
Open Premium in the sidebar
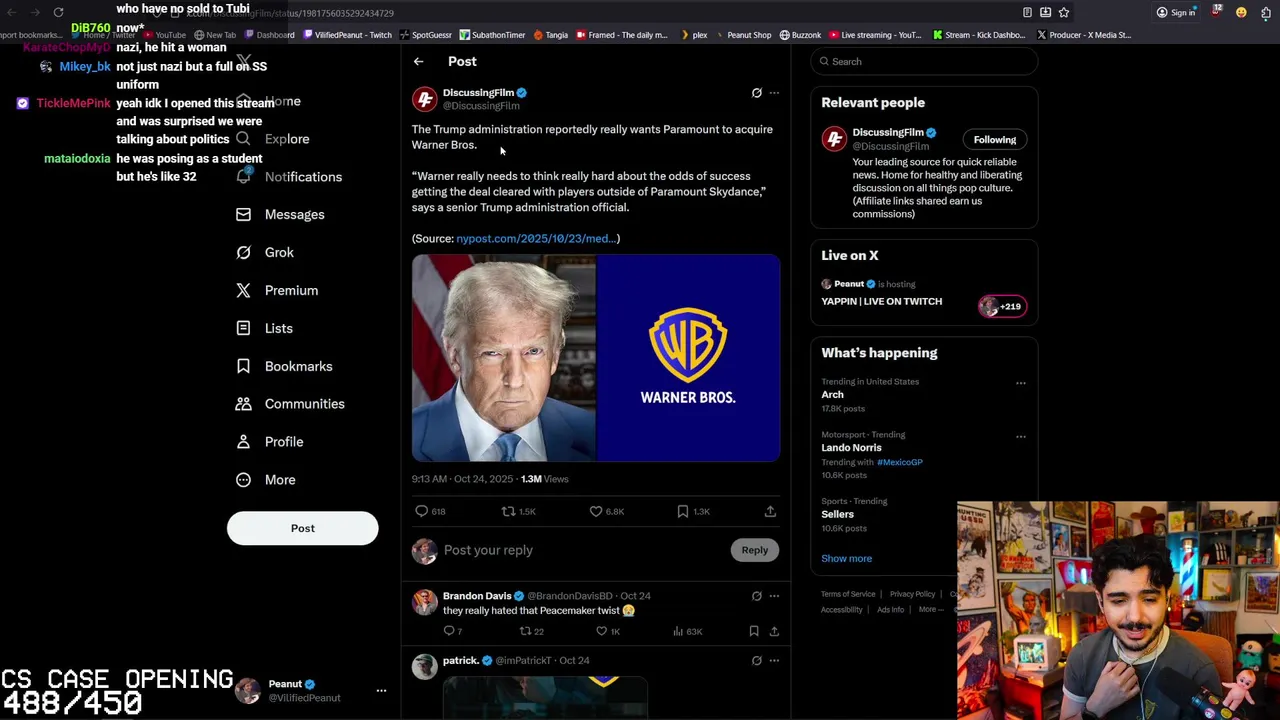coord(277,291)
